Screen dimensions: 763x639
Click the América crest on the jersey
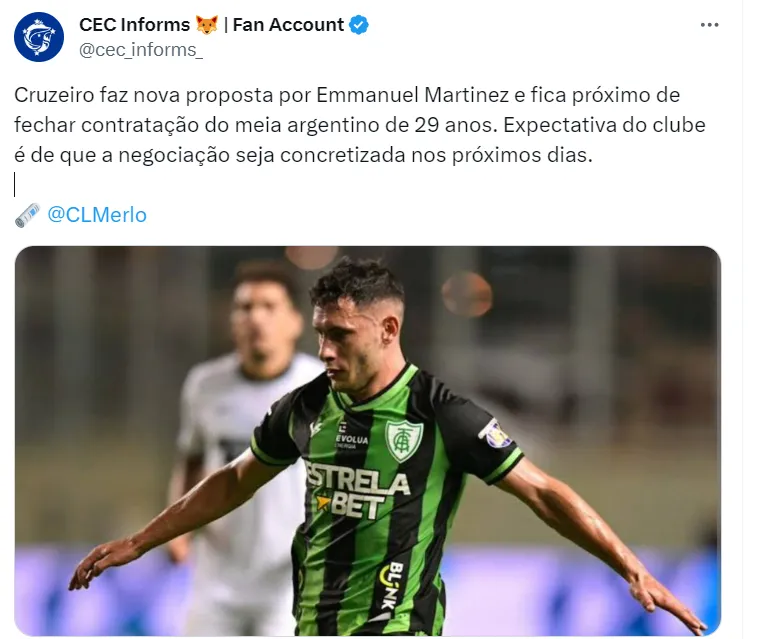point(403,440)
